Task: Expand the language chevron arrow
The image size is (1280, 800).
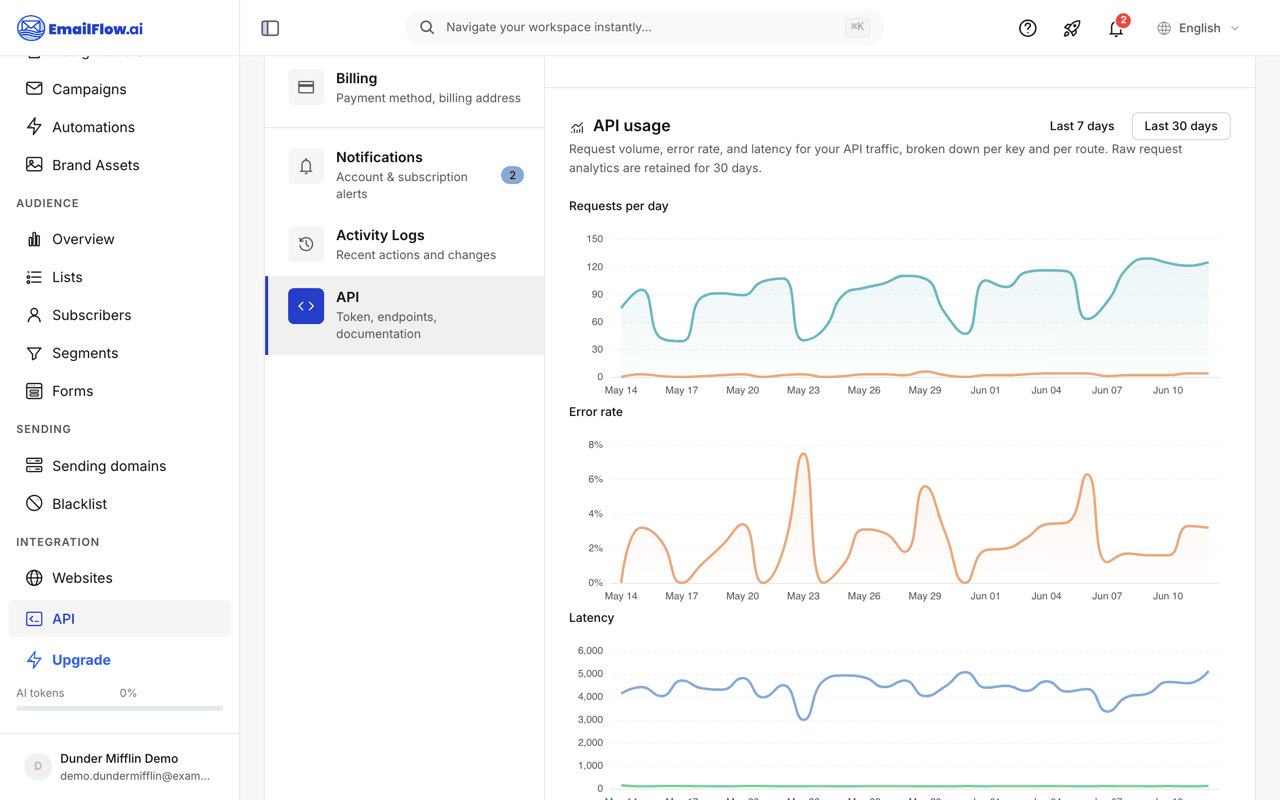Action: [1235, 28]
